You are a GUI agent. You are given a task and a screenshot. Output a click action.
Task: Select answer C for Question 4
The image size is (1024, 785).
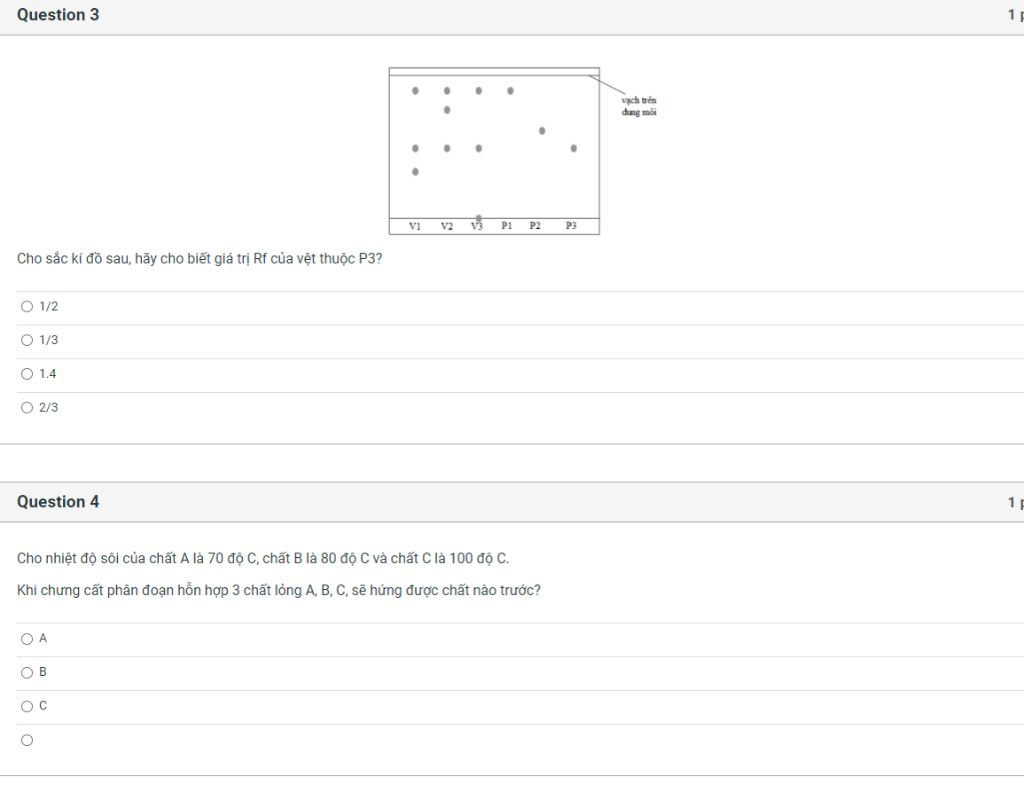tap(27, 707)
